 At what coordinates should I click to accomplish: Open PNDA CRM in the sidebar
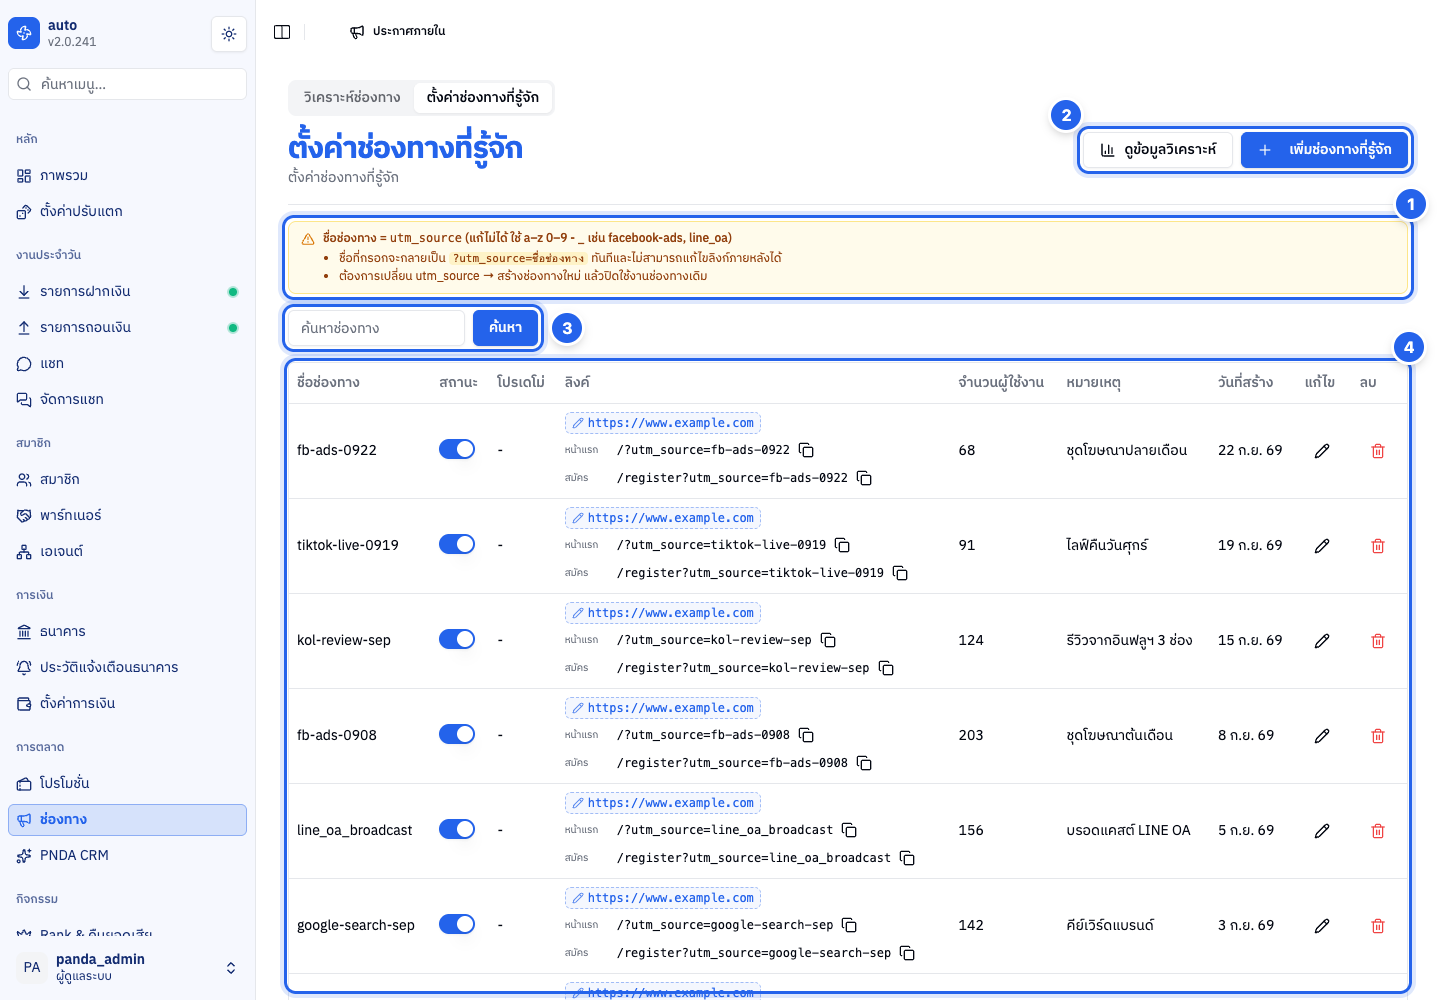coord(127,855)
